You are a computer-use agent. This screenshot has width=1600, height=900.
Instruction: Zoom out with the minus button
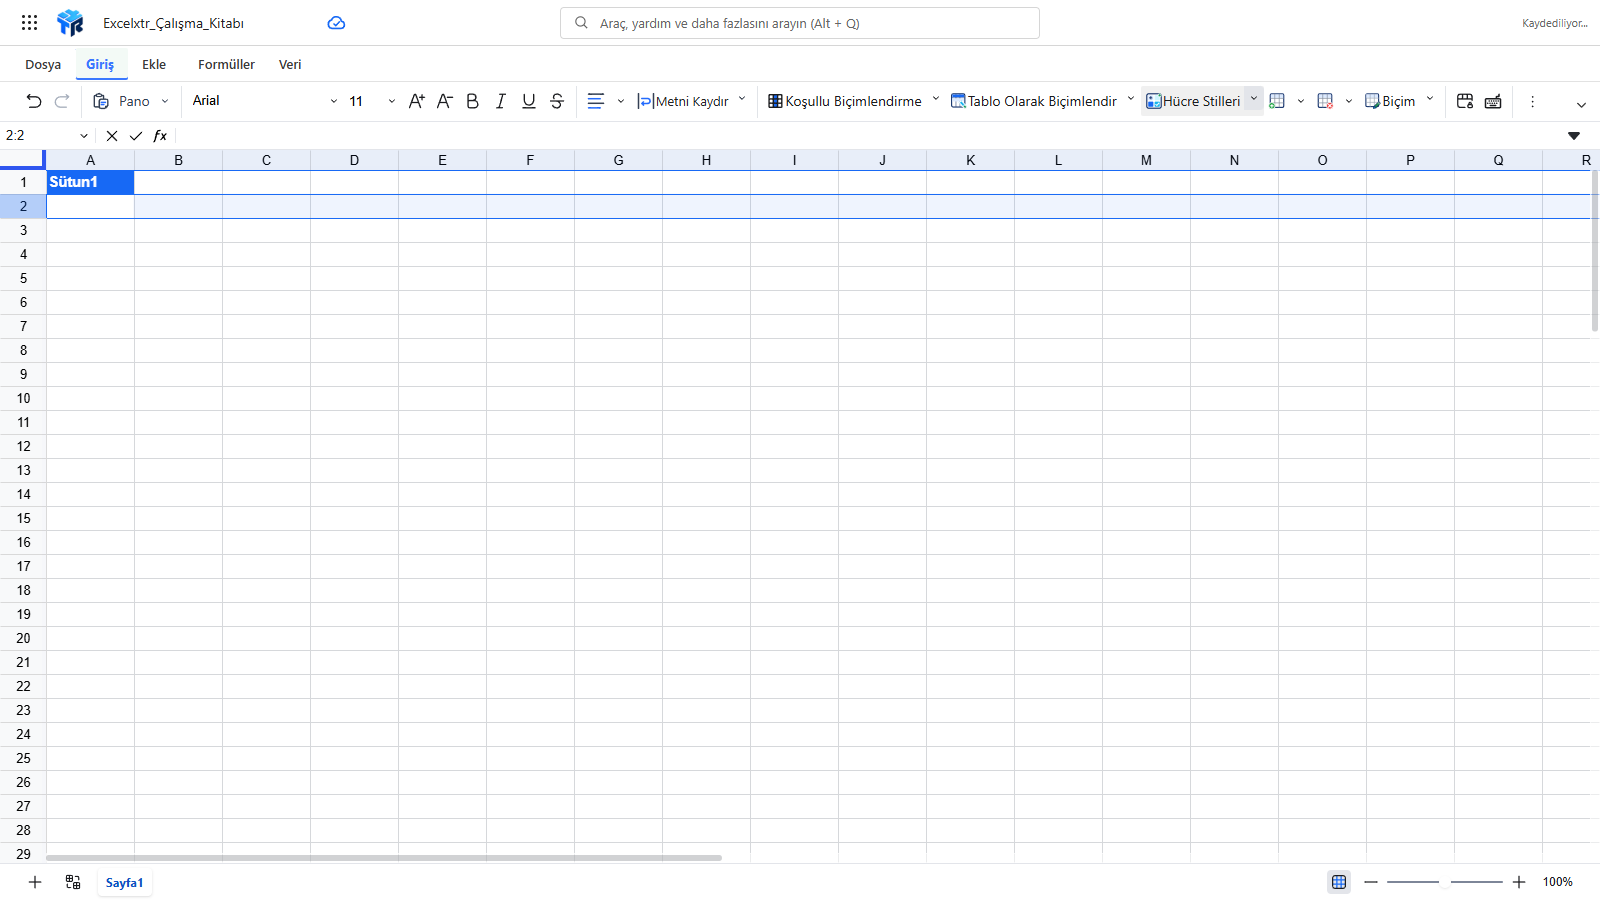pos(1371,882)
